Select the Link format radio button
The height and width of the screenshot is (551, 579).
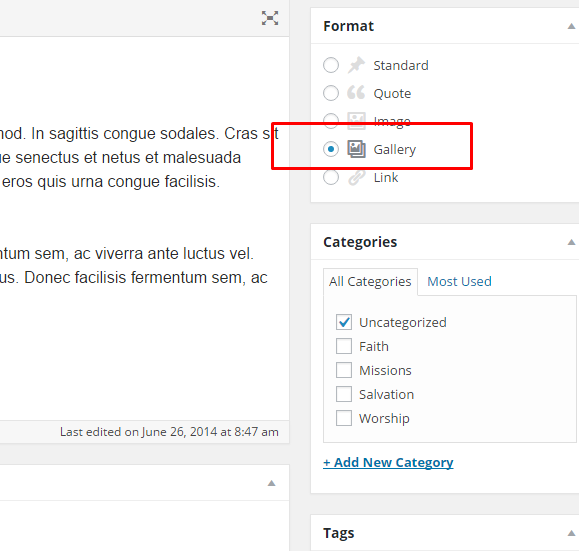click(331, 177)
